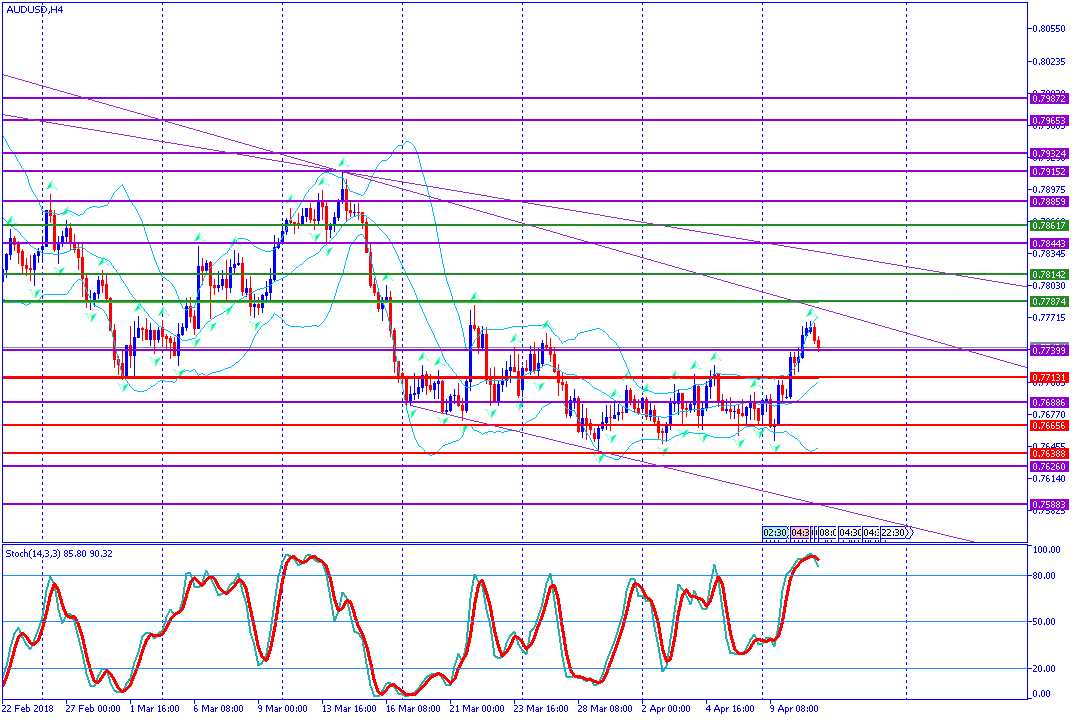Click the green 0.77874 price label
The height and width of the screenshot is (720, 1080).
pyautogui.click(x=1049, y=301)
